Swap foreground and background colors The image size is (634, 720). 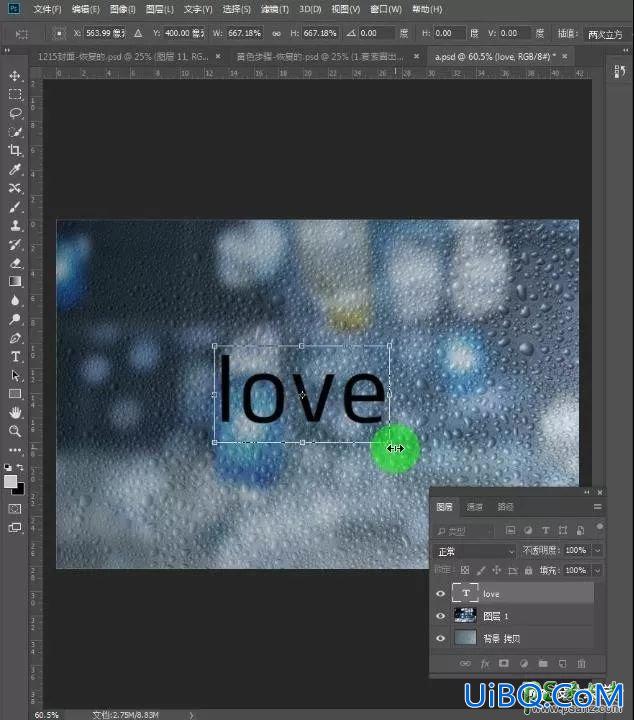coord(20,467)
